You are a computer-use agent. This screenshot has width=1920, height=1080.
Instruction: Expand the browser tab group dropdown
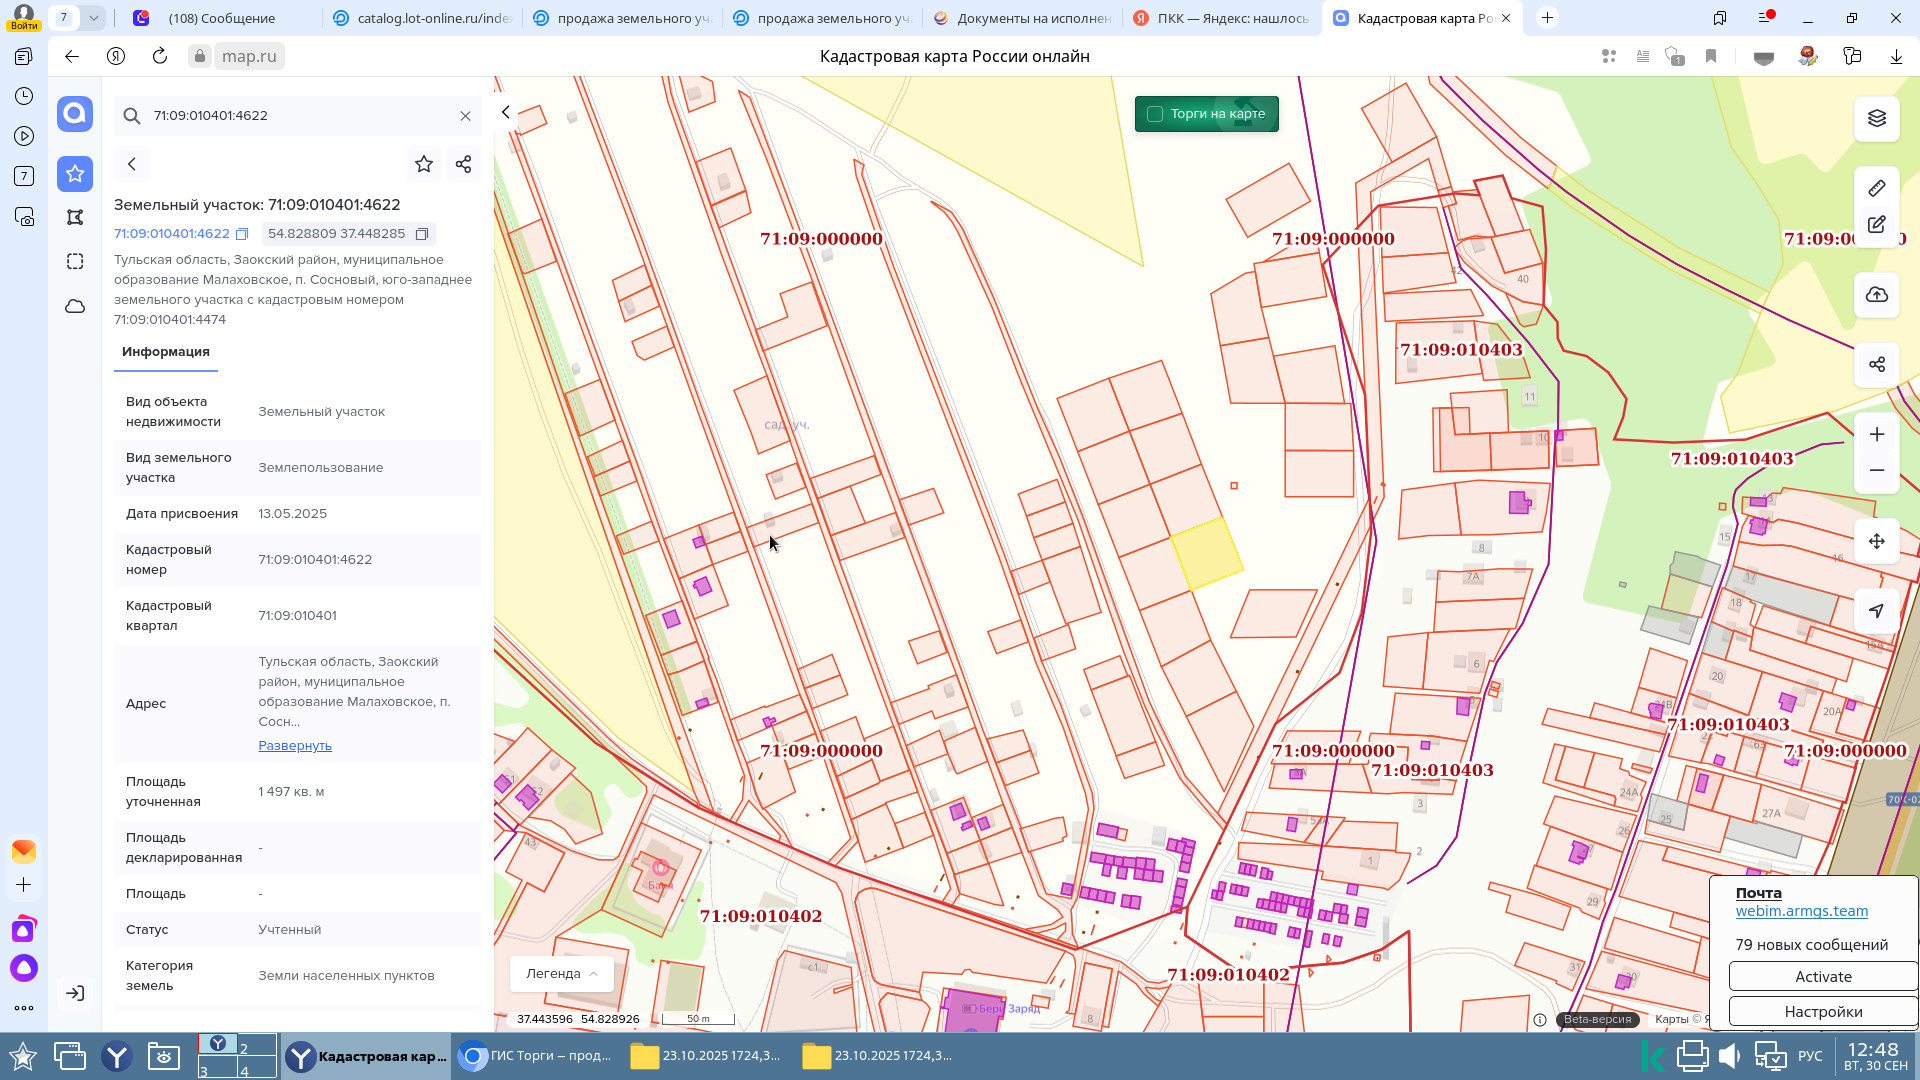coord(93,18)
